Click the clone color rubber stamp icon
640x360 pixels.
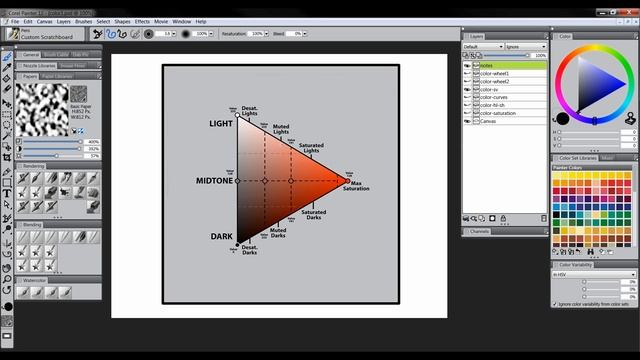[x=631, y=119]
